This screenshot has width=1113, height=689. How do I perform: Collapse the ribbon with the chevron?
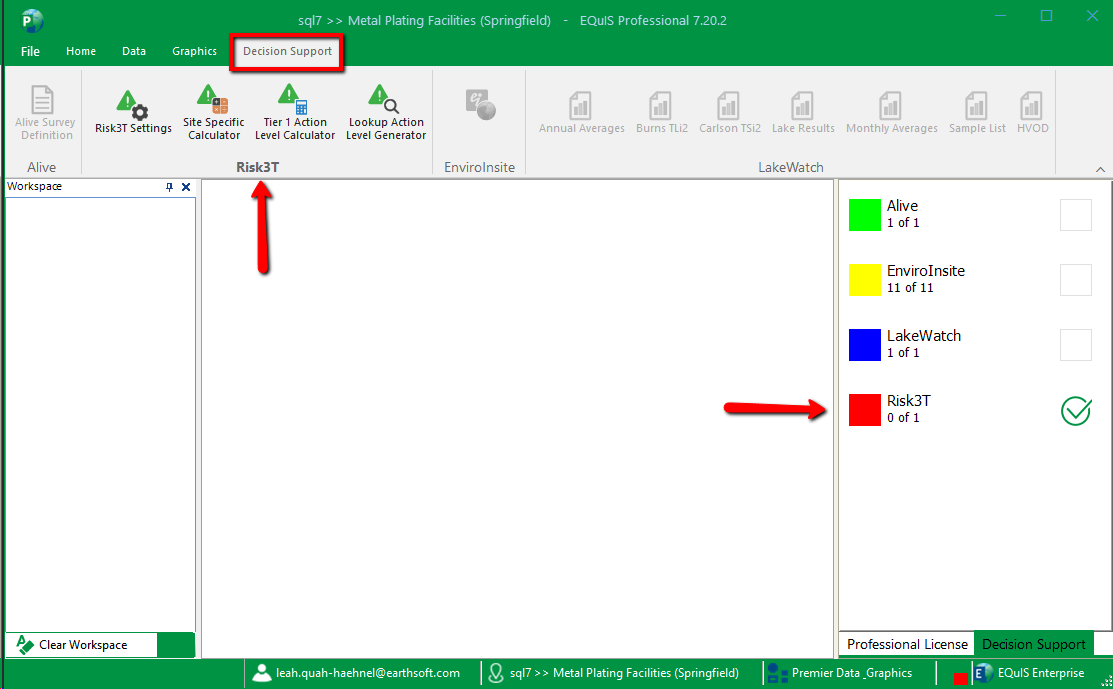coord(1100,169)
